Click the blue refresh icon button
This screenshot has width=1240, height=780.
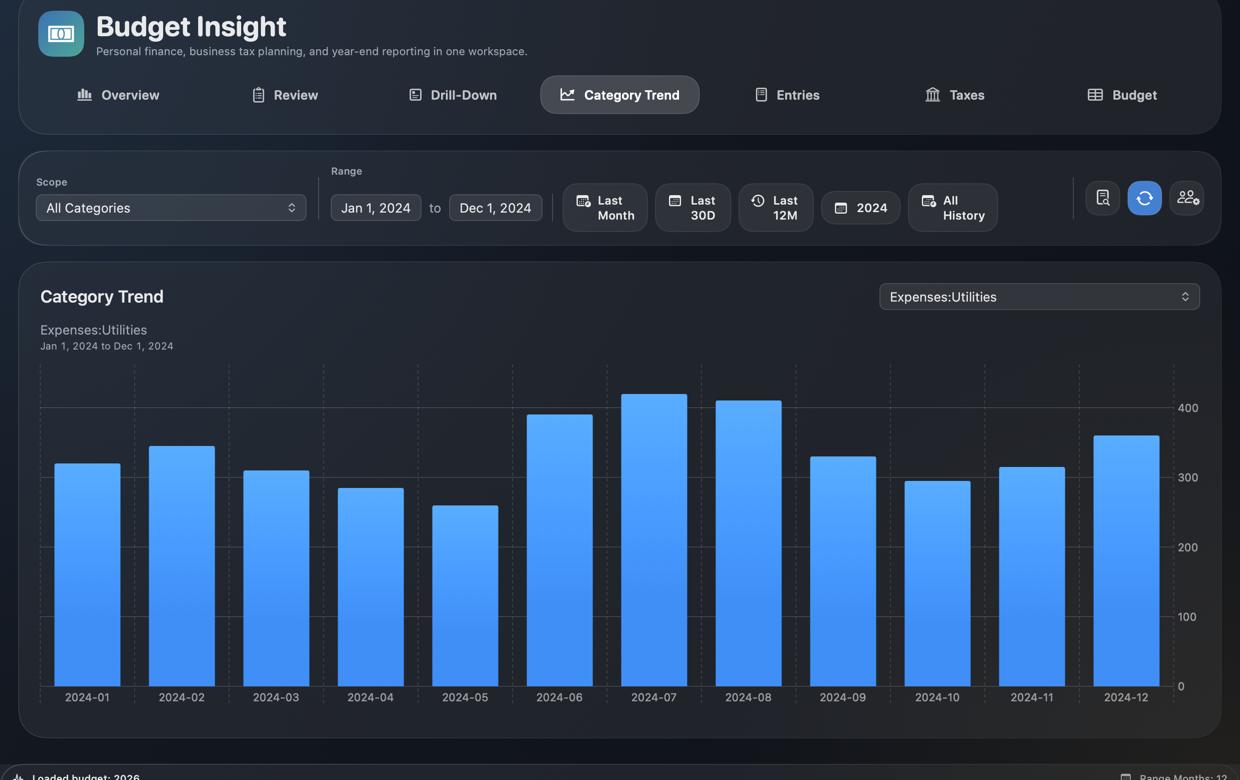[1145, 198]
